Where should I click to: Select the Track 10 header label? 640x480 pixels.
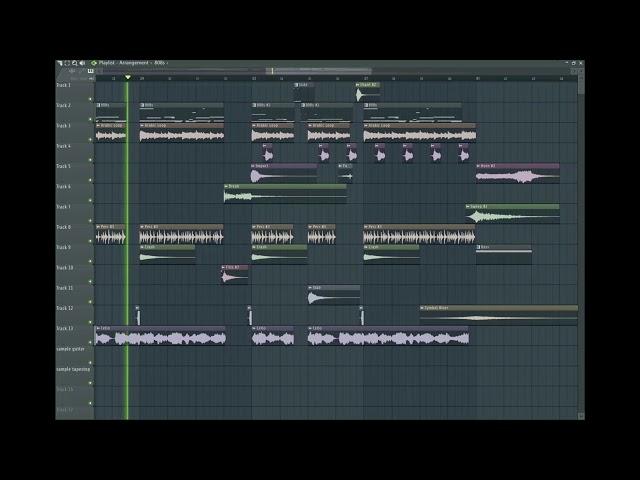(x=64, y=268)
